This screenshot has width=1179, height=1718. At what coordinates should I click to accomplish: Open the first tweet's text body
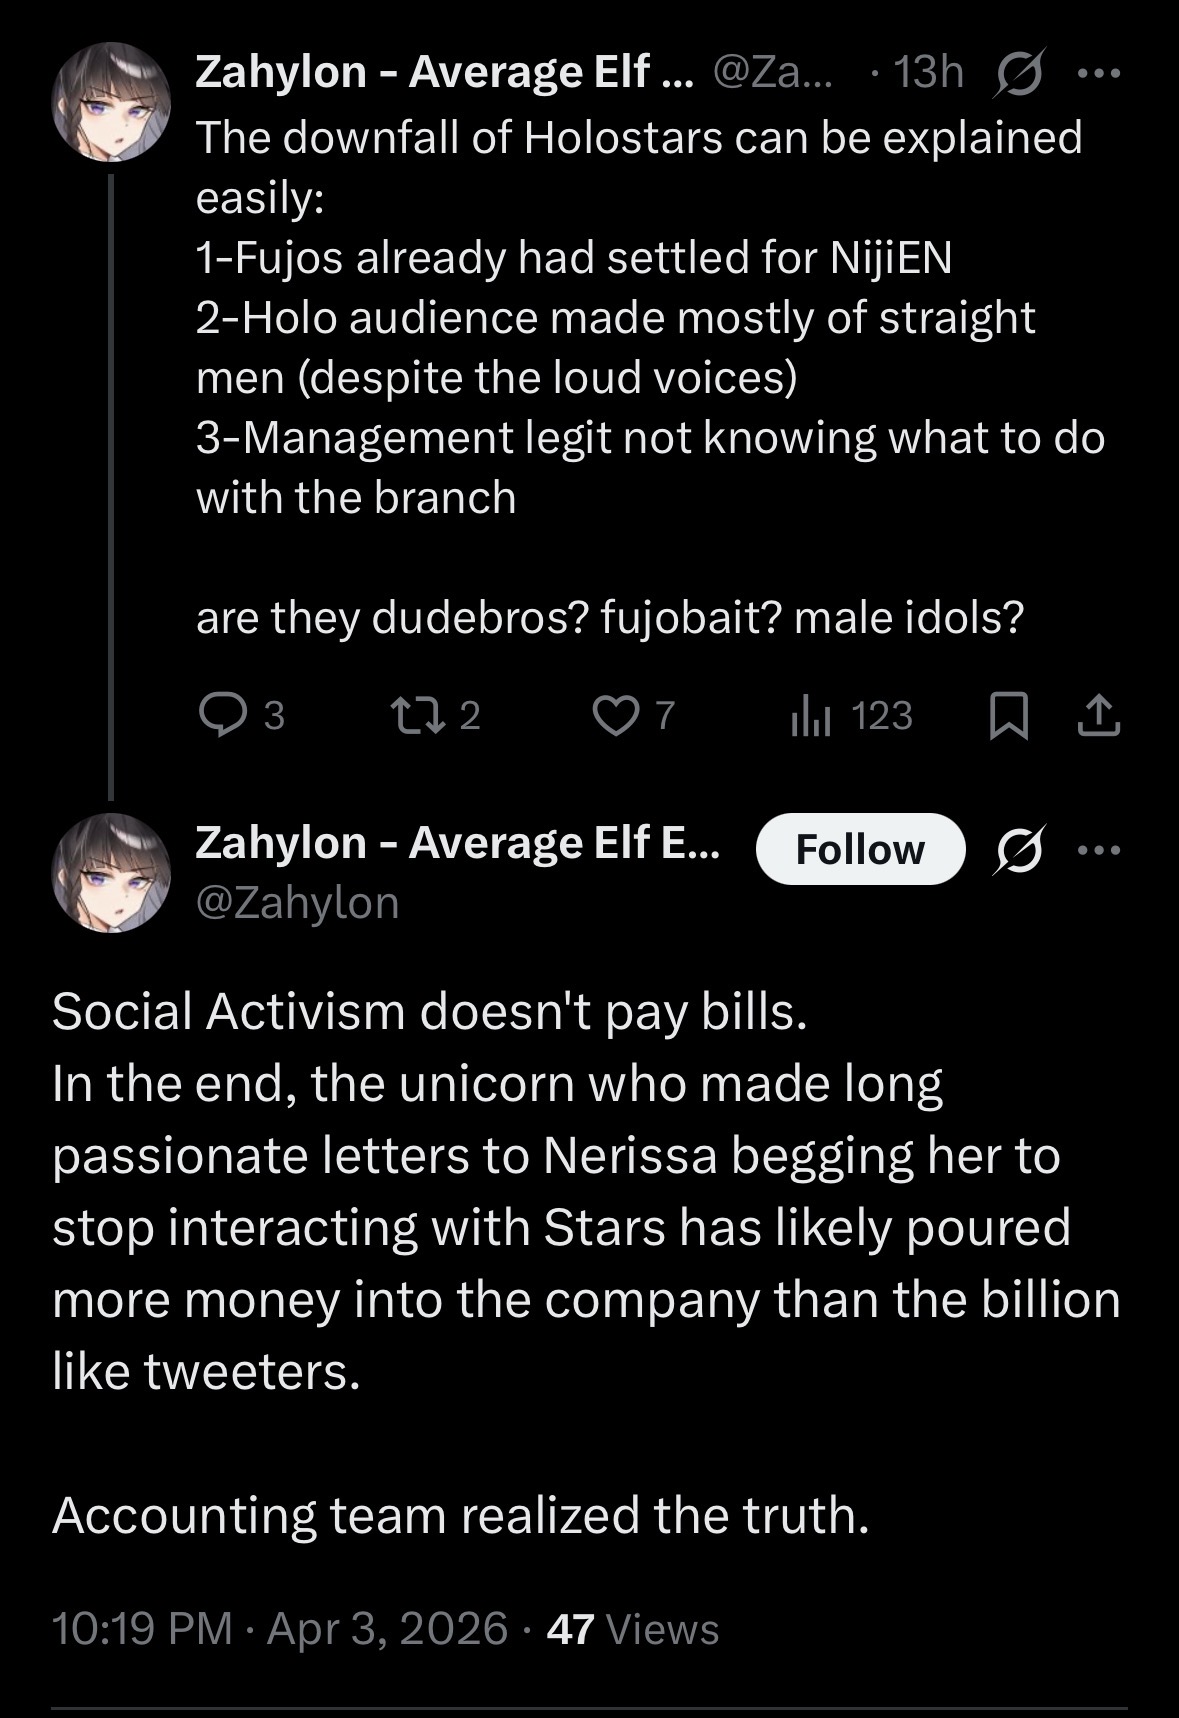click(640, 377)
